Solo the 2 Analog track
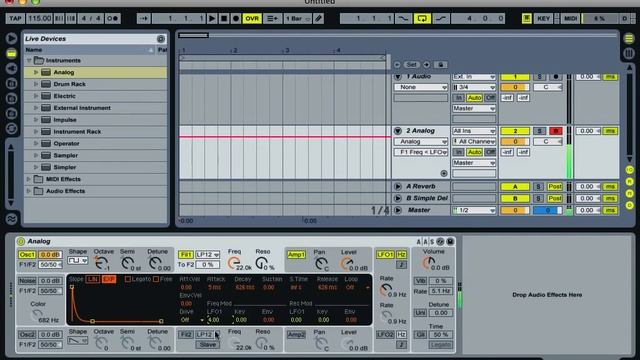This screenshot has width=640, height=360. (539, 131)
